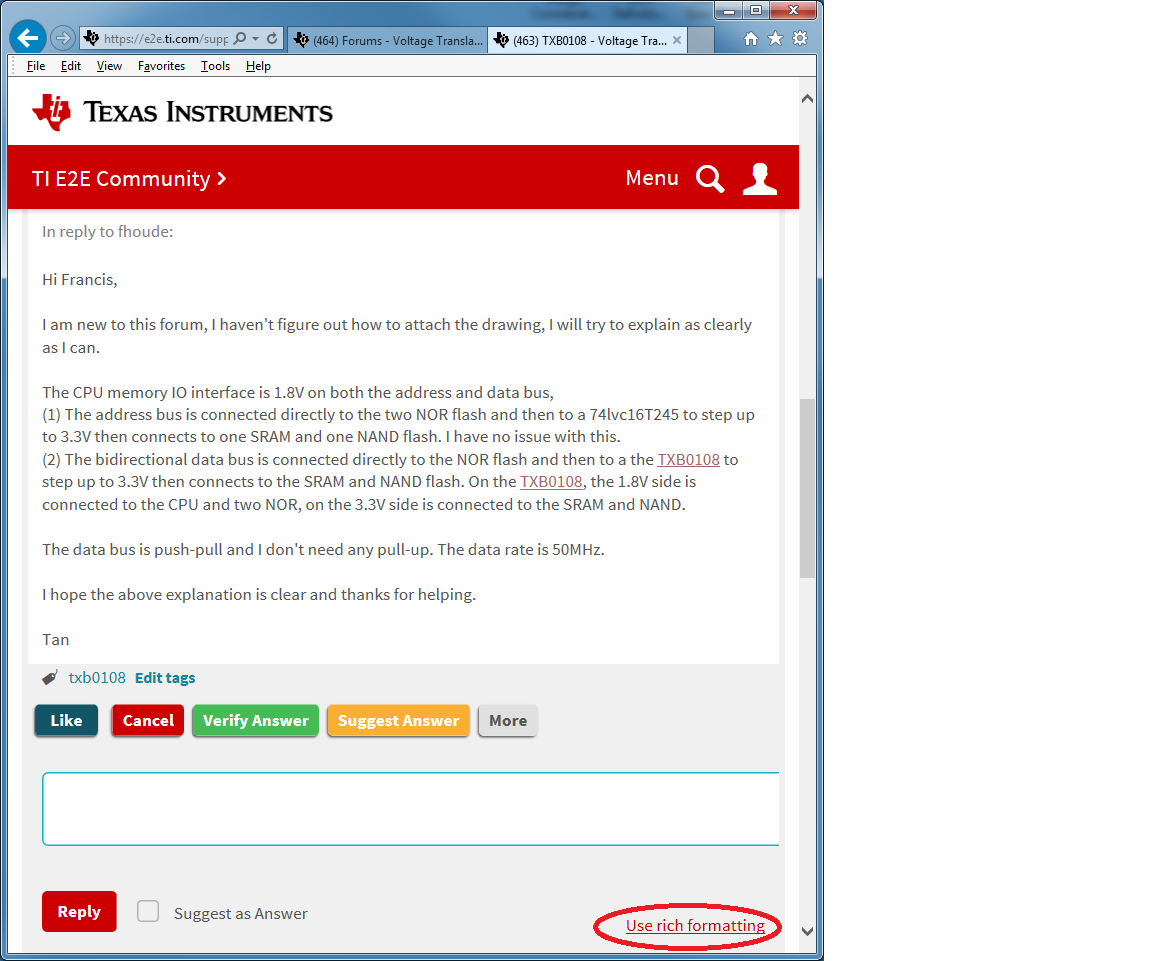Click the 'In reply to fhoude:' text
The width and height of the screenshot is (1152, 961).
(x=107, y=232)
